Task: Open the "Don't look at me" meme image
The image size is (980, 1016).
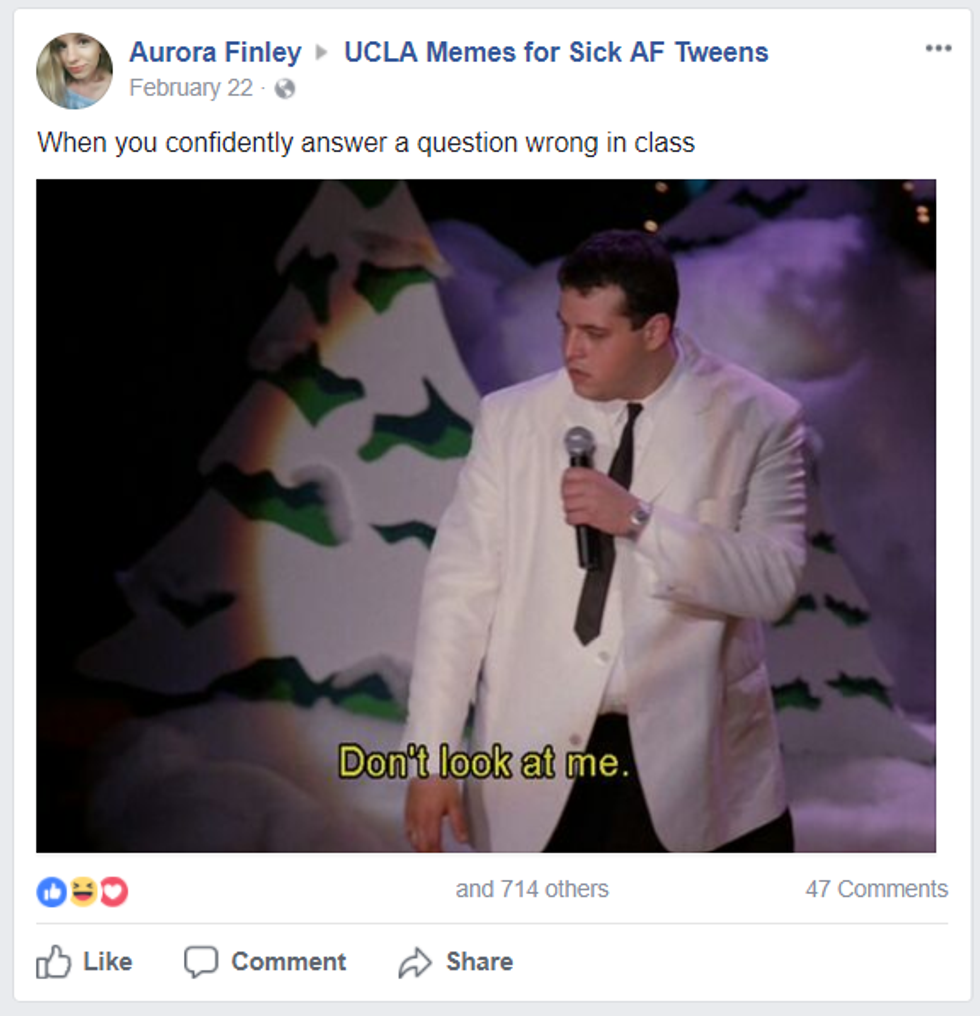Action: point(486,516)
